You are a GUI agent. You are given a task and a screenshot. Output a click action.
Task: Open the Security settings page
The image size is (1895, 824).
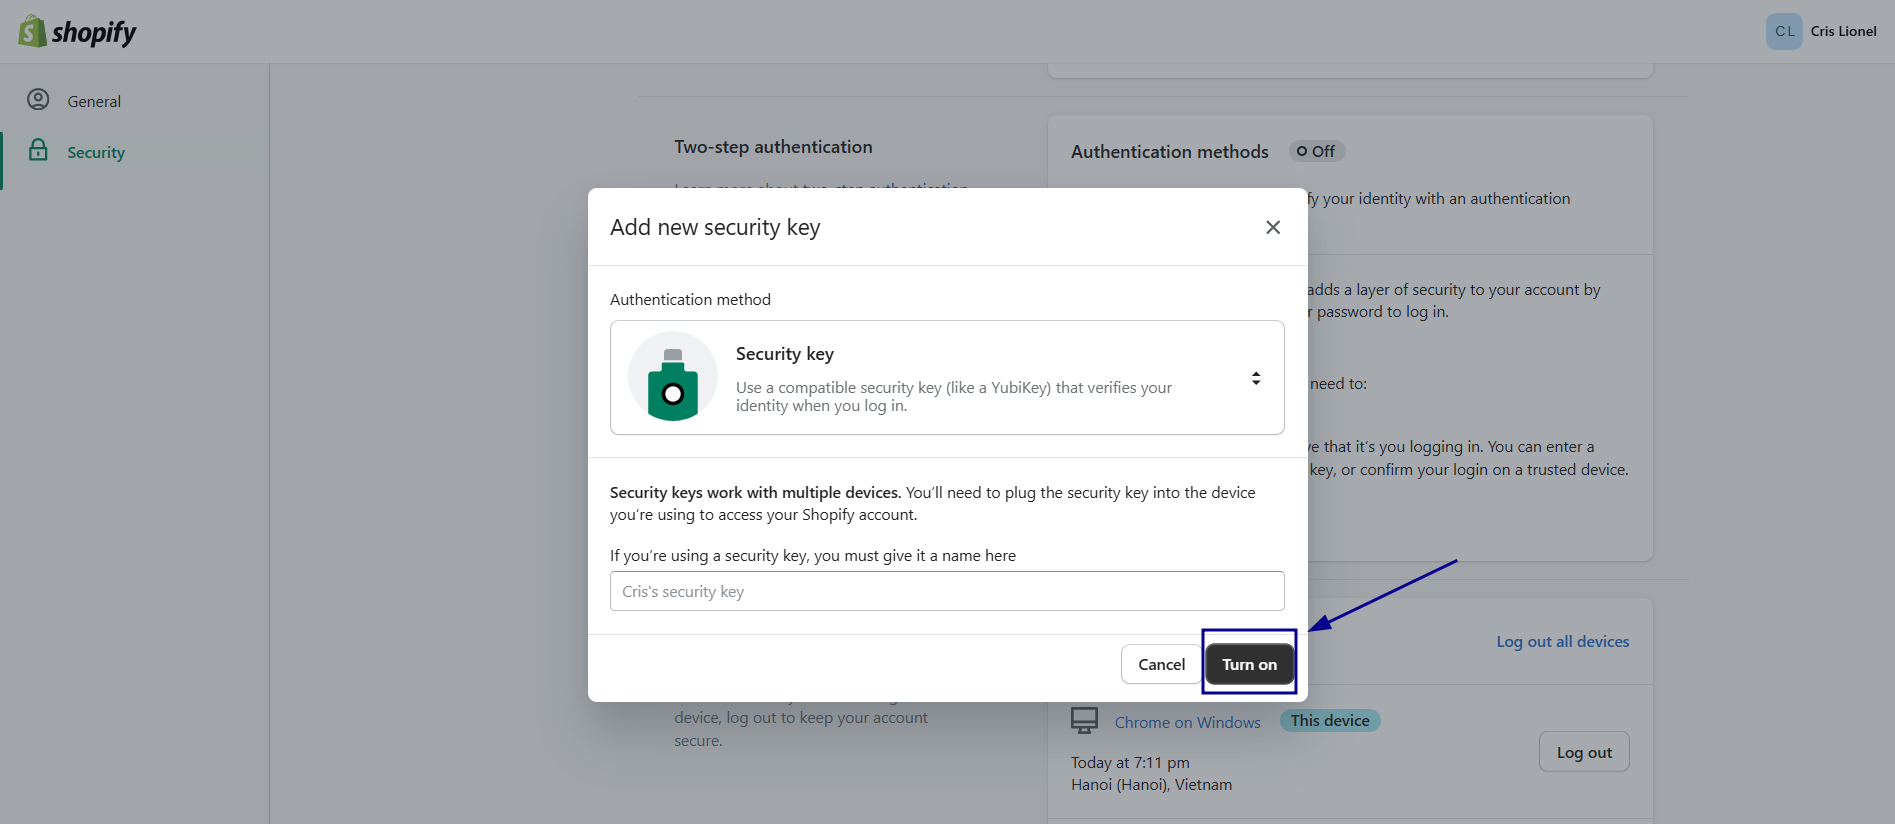[x=96, y=152]
